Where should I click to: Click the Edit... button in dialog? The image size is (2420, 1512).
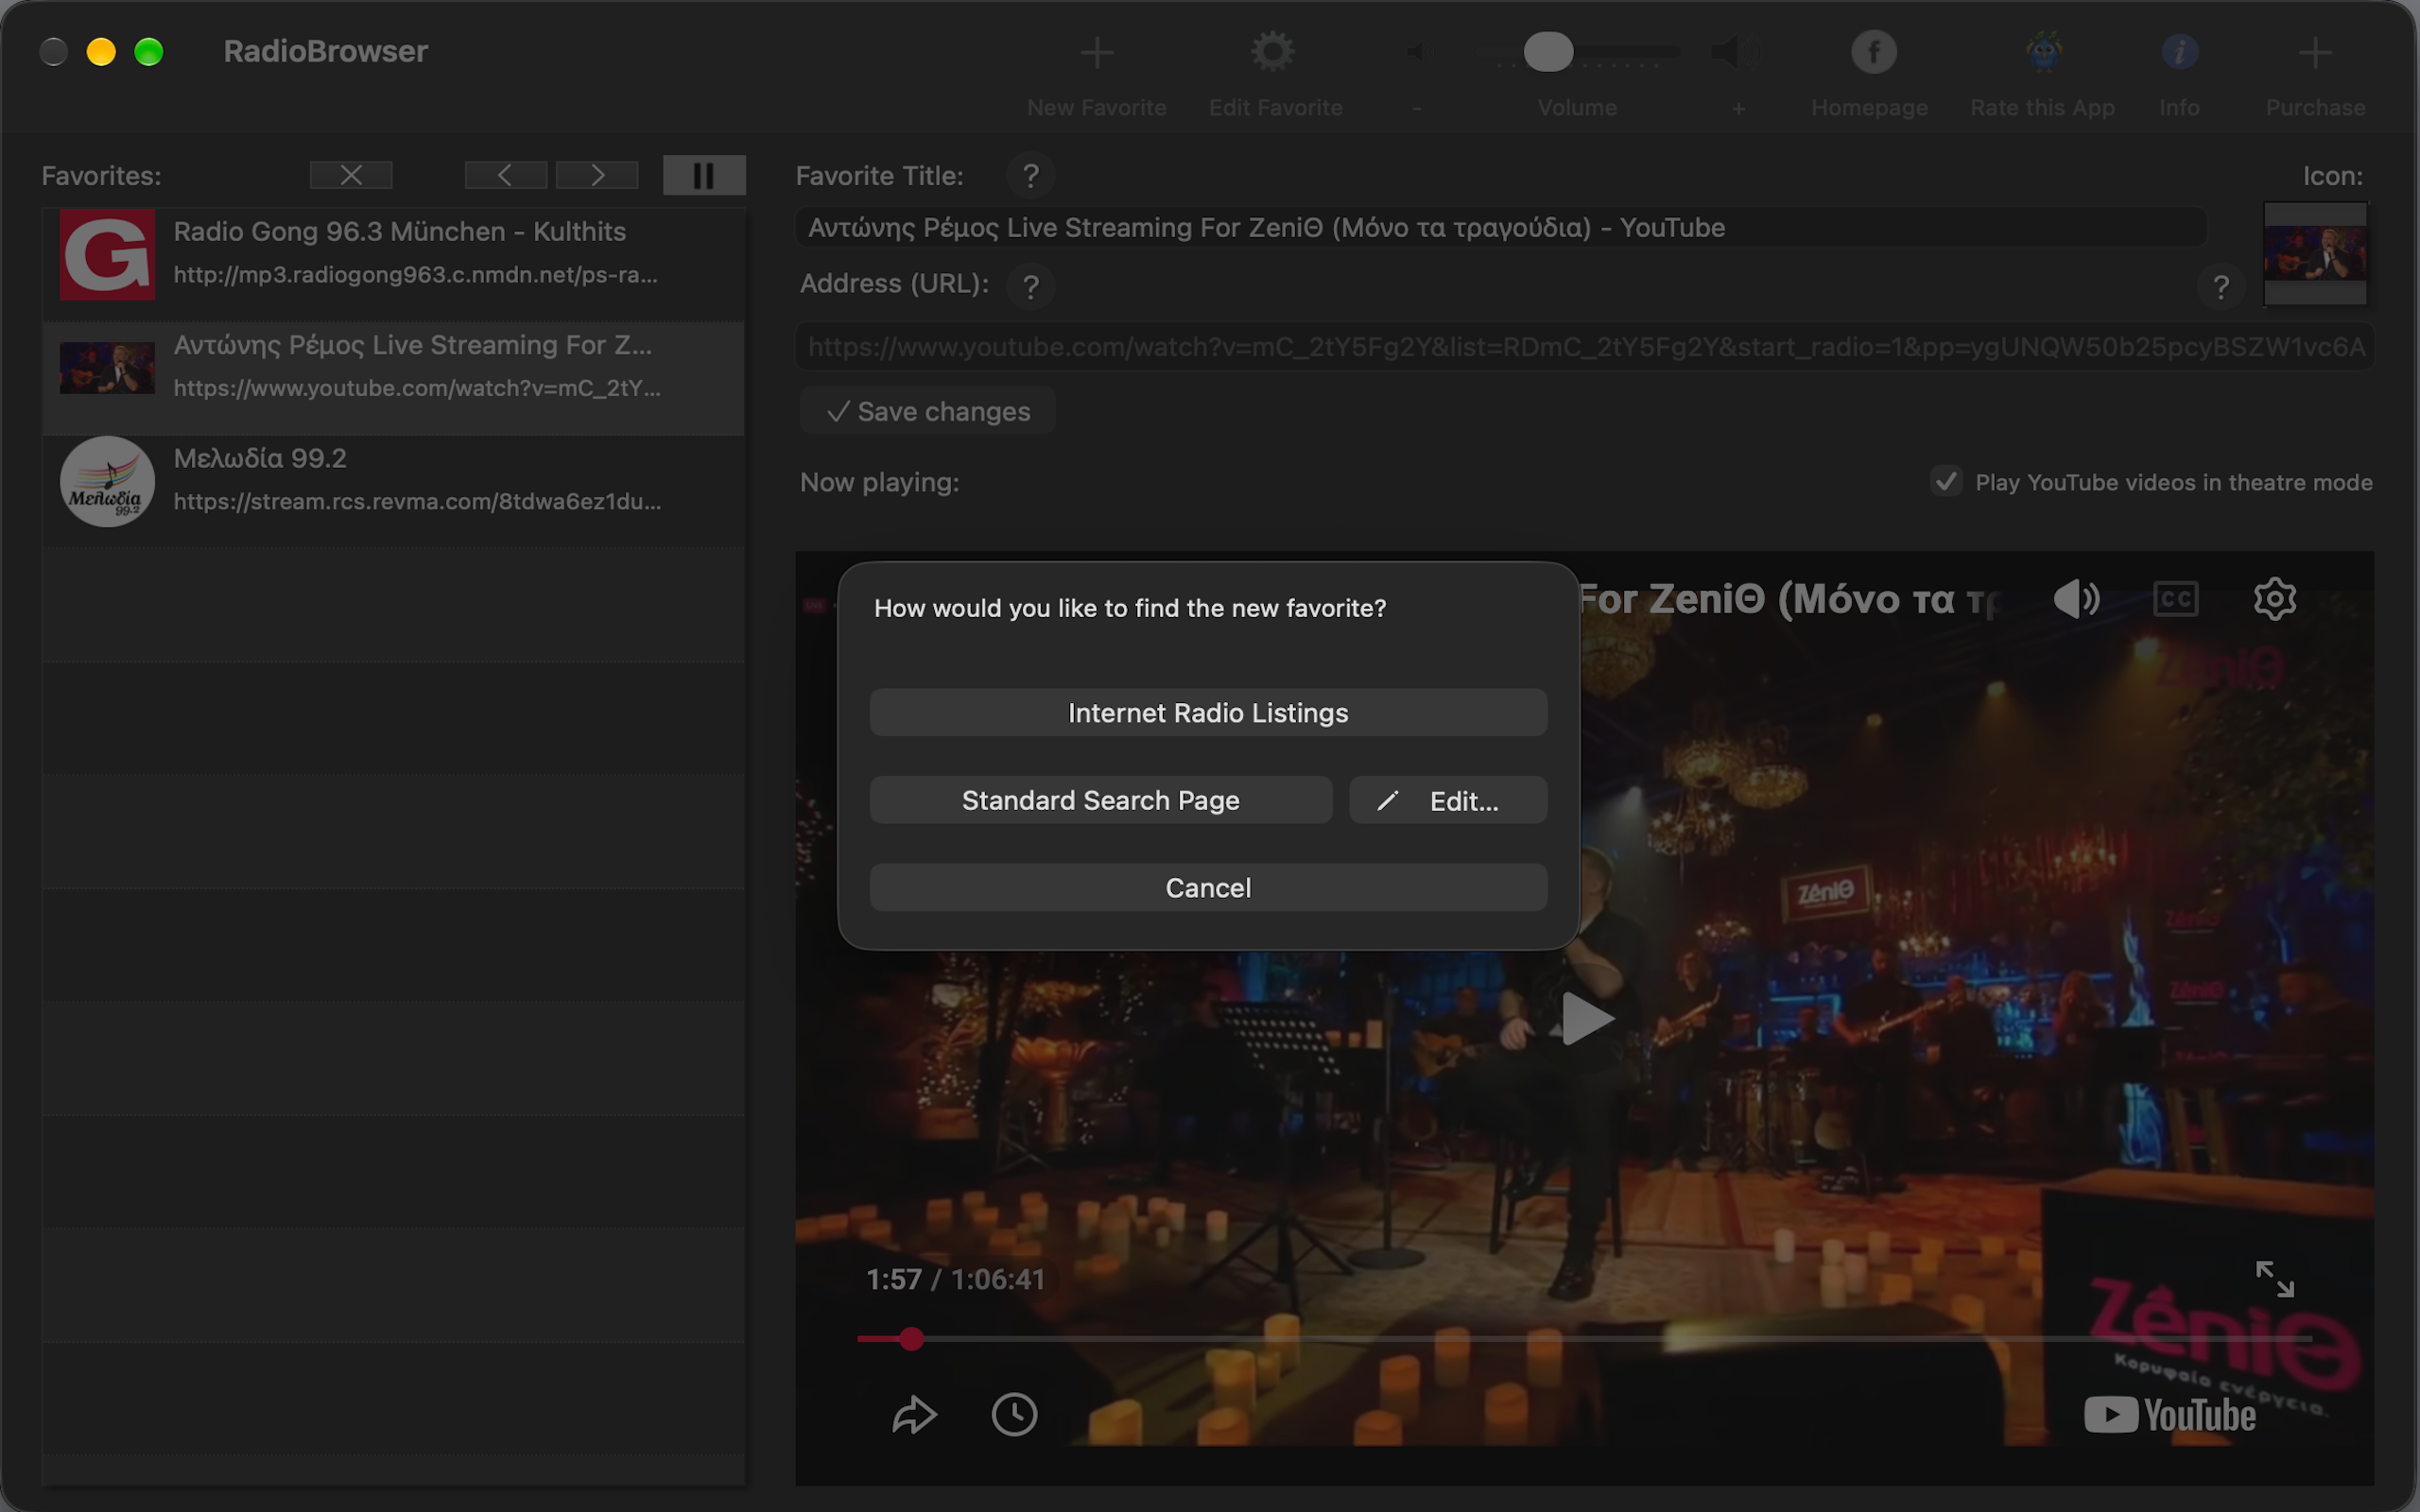[1448, 800]
